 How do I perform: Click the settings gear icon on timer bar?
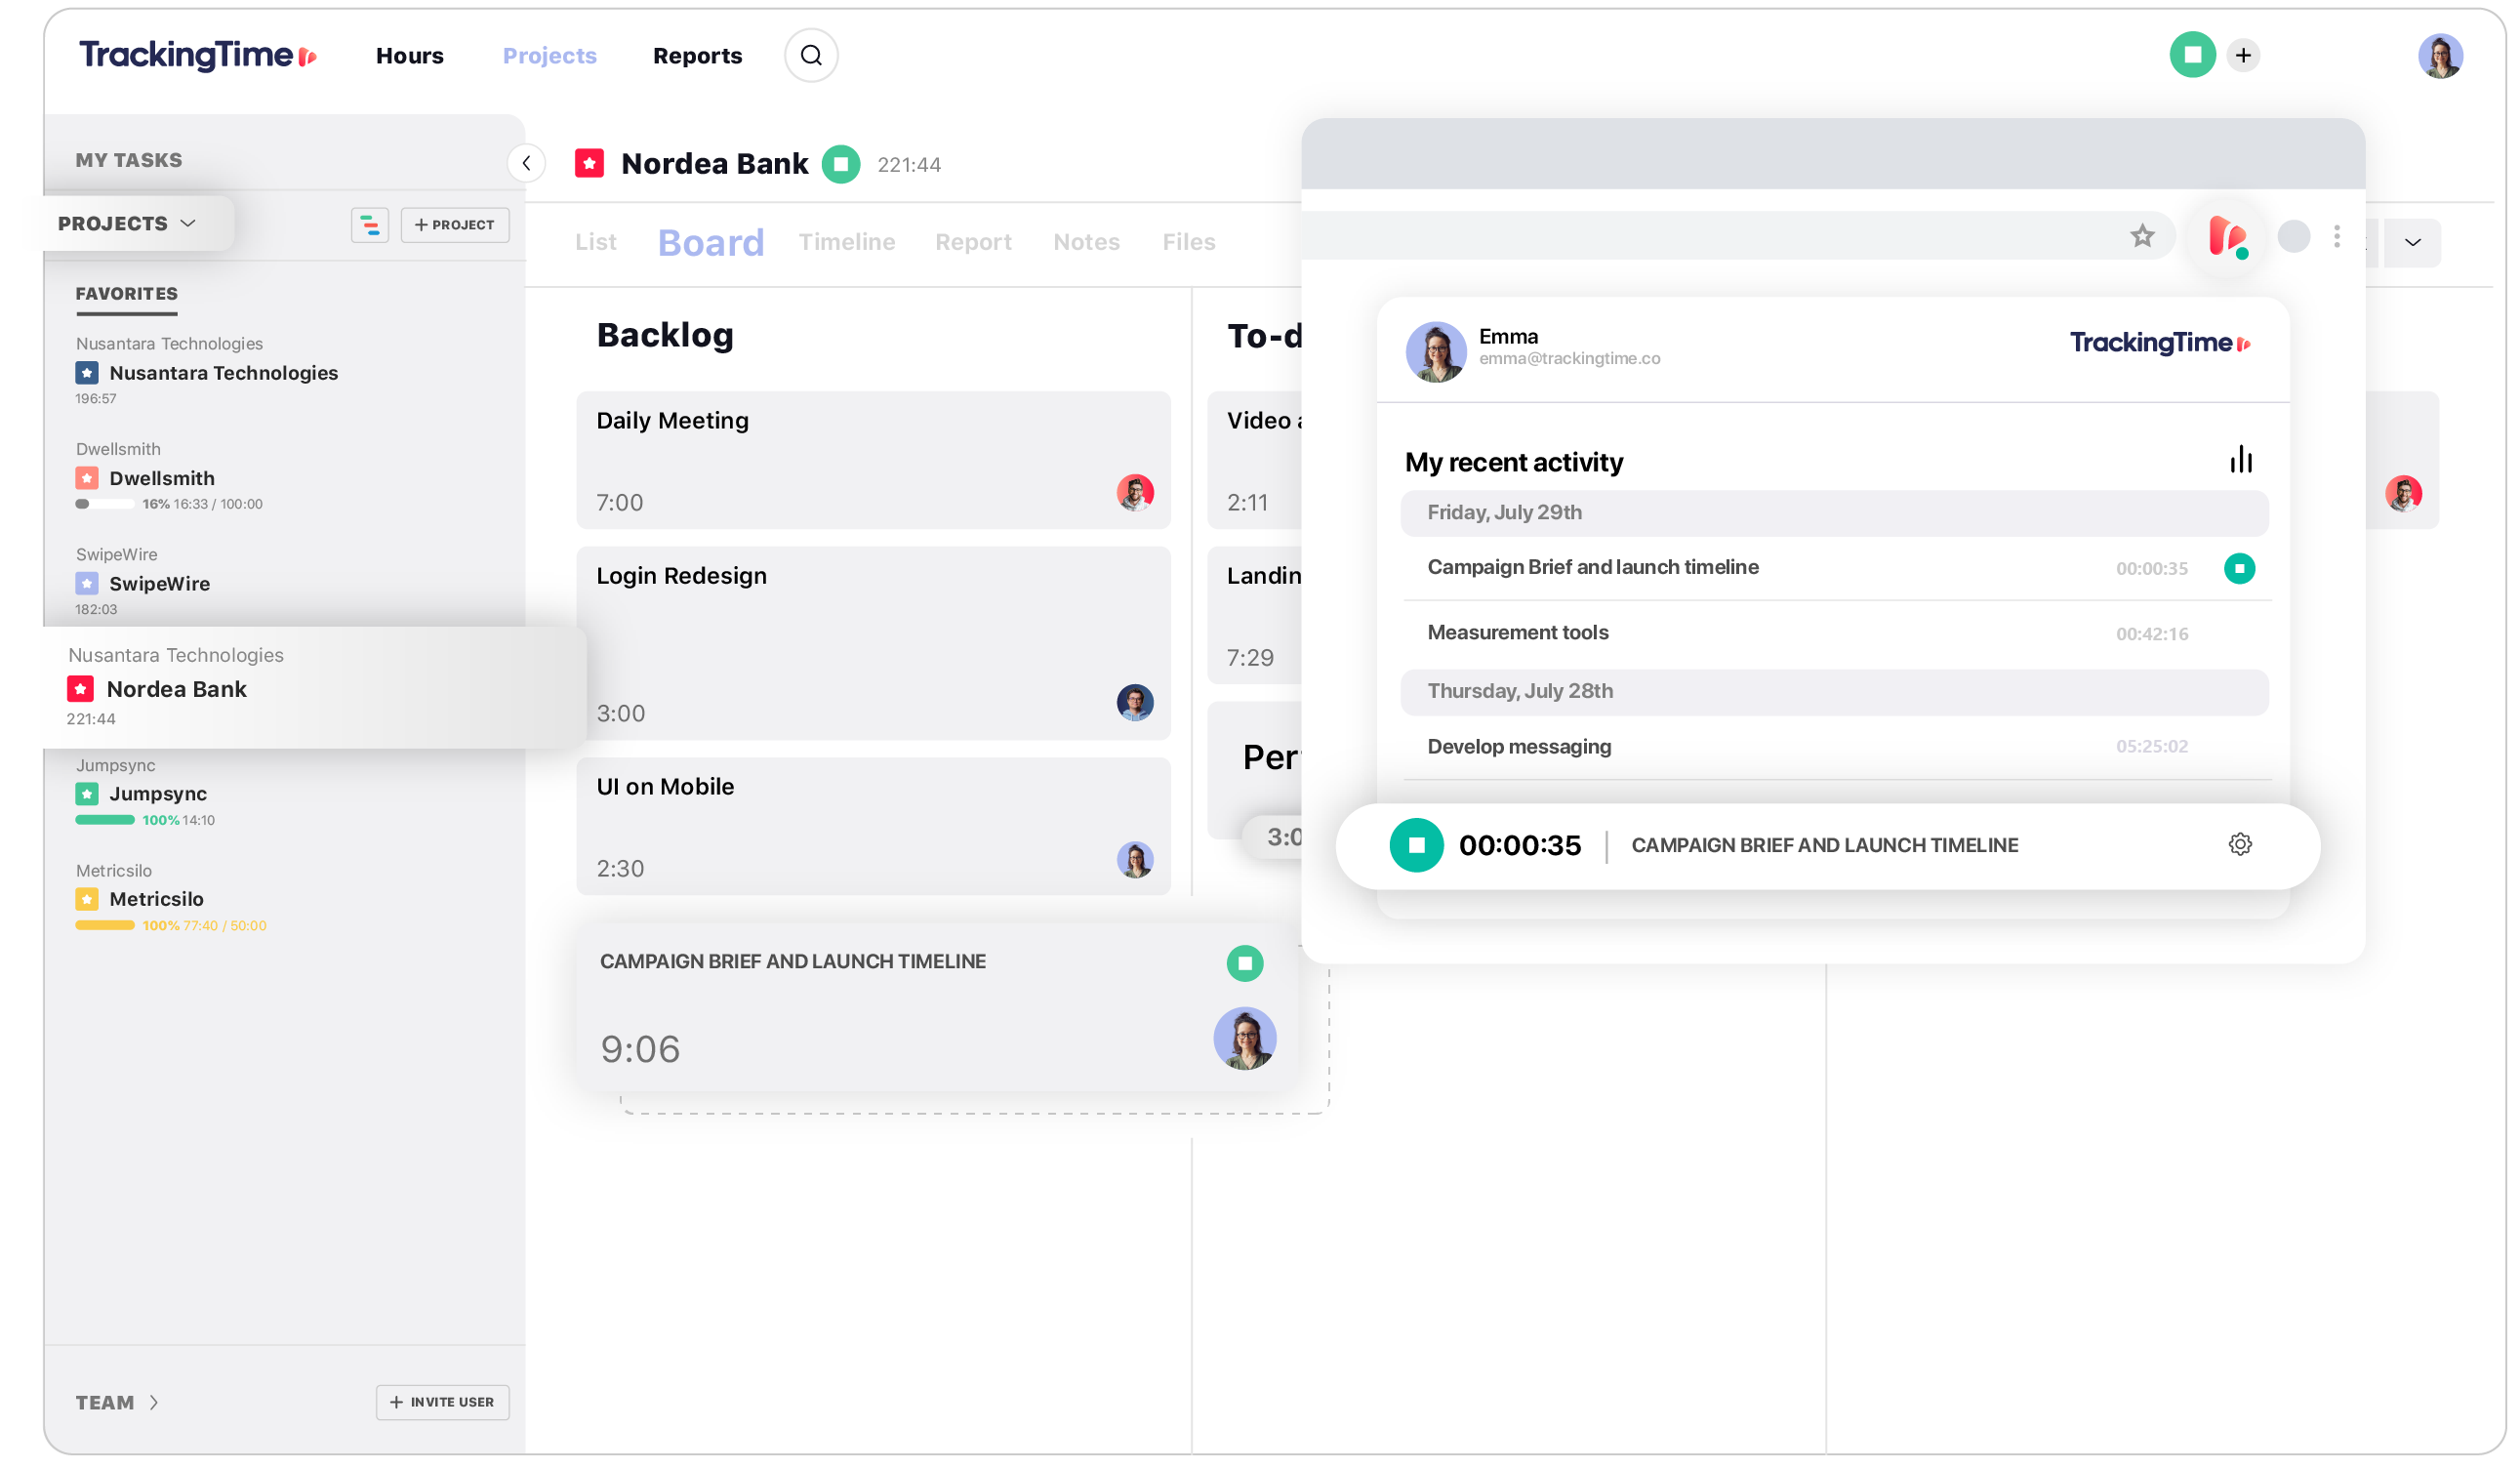(2240, 844)
